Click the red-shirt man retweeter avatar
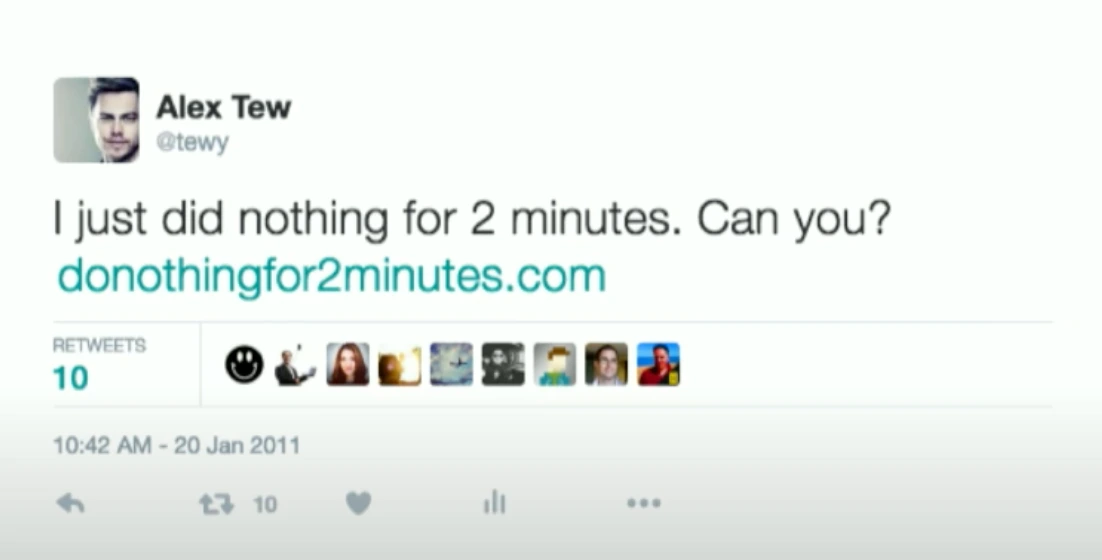Image resolution: width=1102 pixels, height=560 pixels. pyautogui.click(x=659, y=365)
